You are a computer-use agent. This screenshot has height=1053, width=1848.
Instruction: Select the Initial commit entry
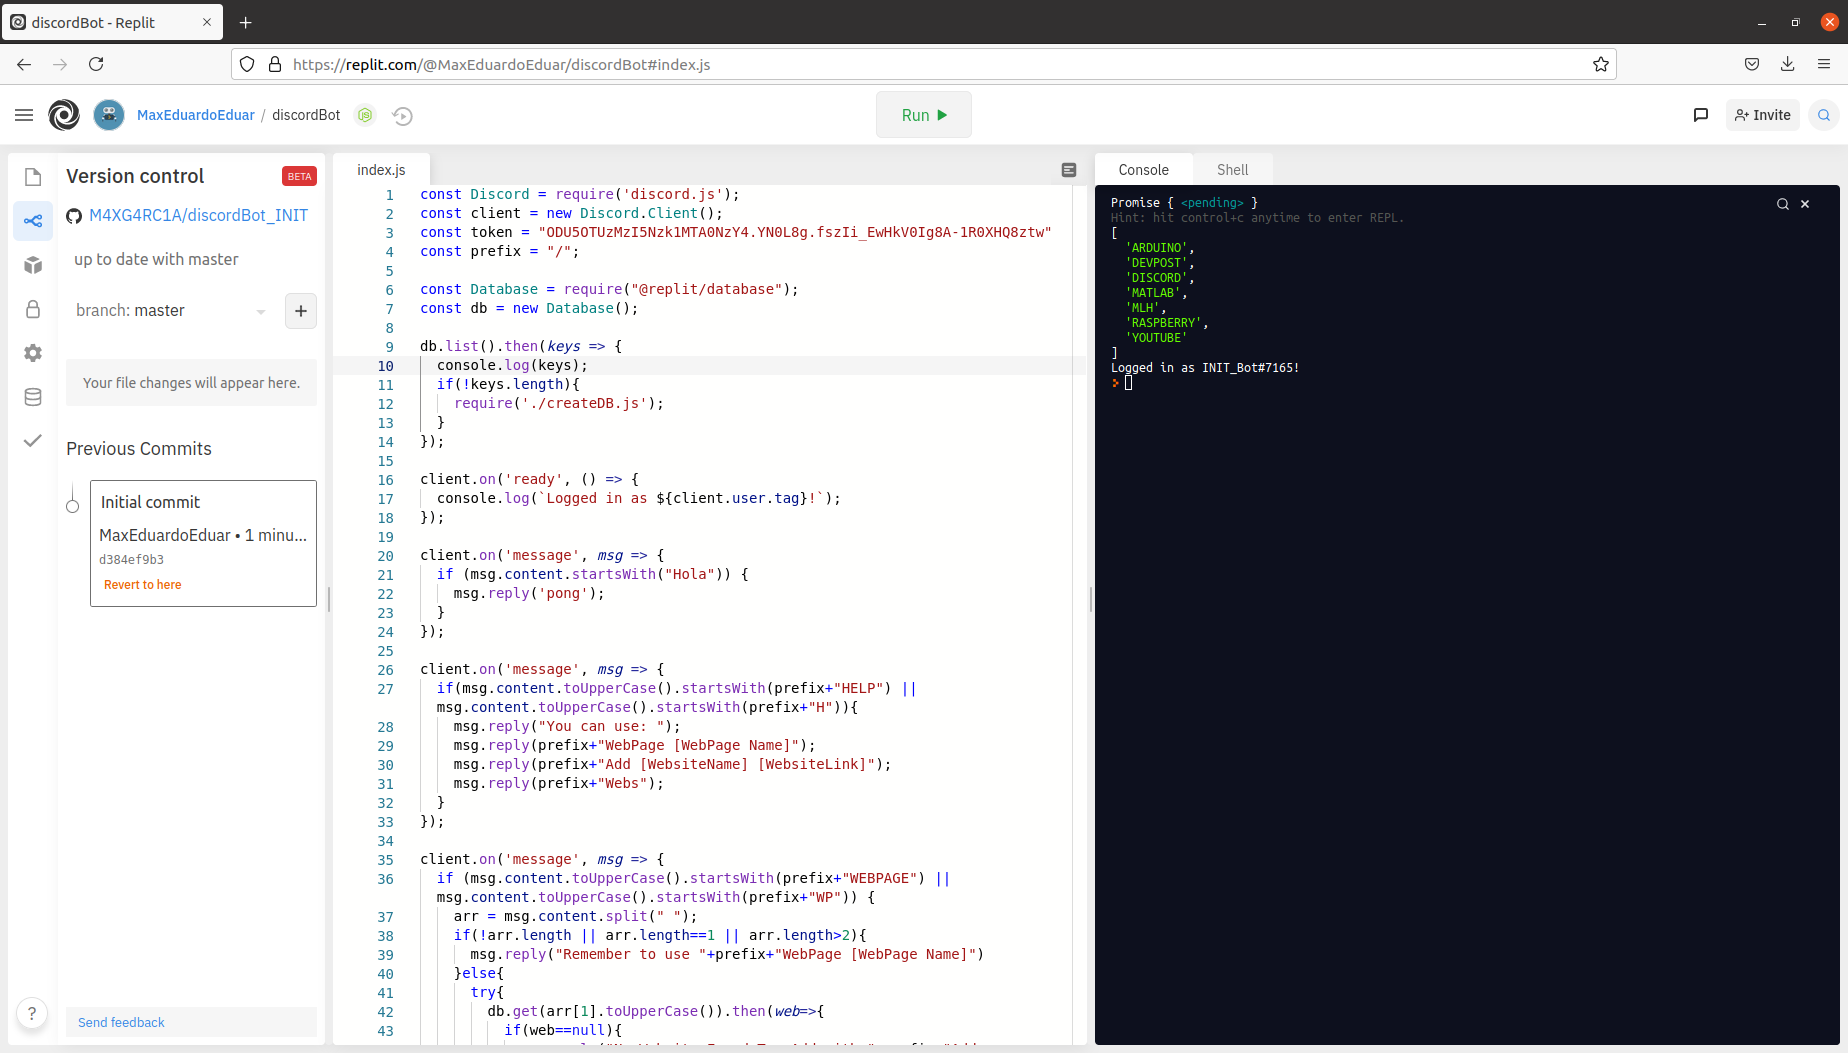tap(203, 543)
